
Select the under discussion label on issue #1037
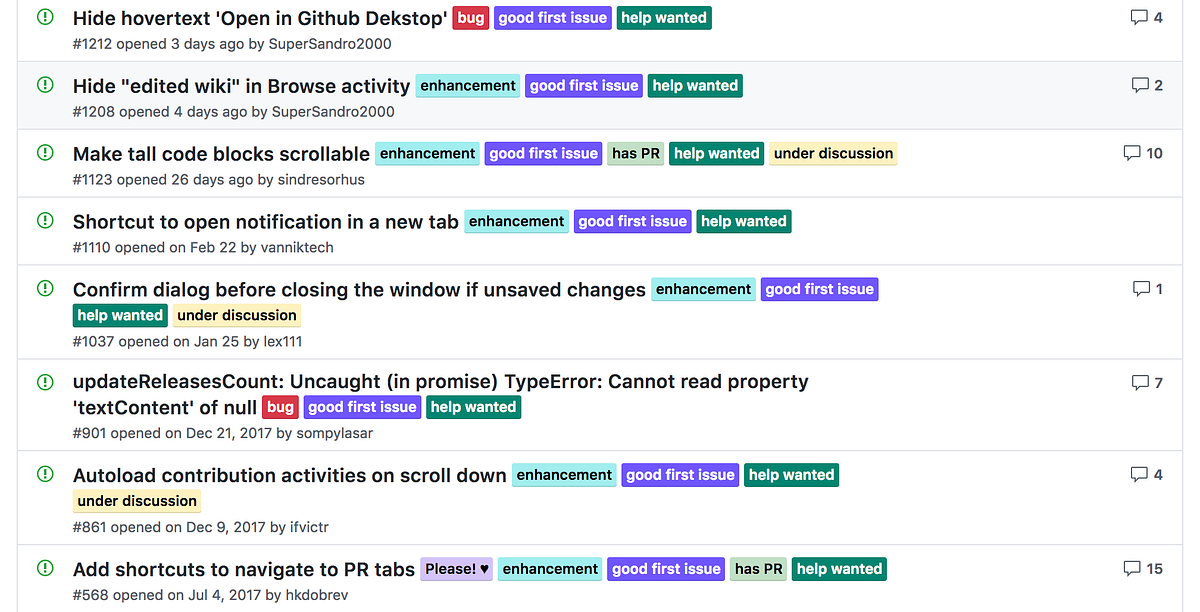(236, 315)
